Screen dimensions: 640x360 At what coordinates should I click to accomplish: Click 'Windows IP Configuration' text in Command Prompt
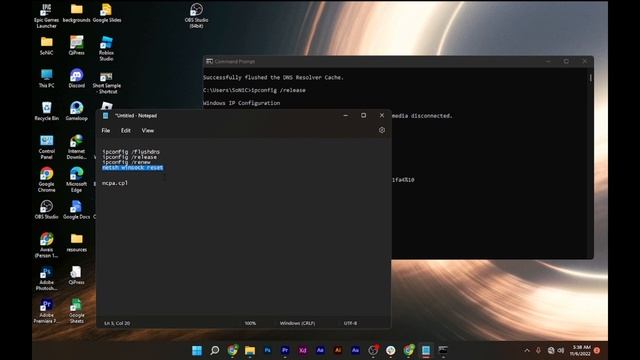point(242,103)
